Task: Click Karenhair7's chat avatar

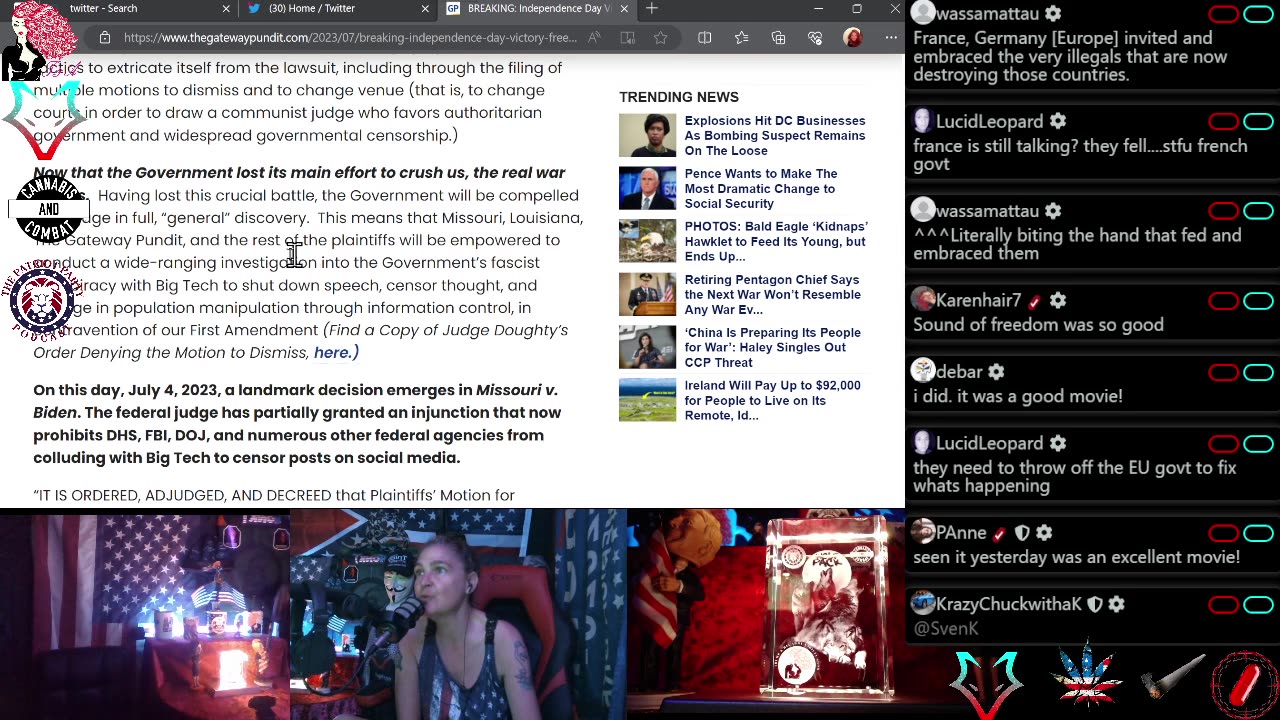Action: [923, 300]
